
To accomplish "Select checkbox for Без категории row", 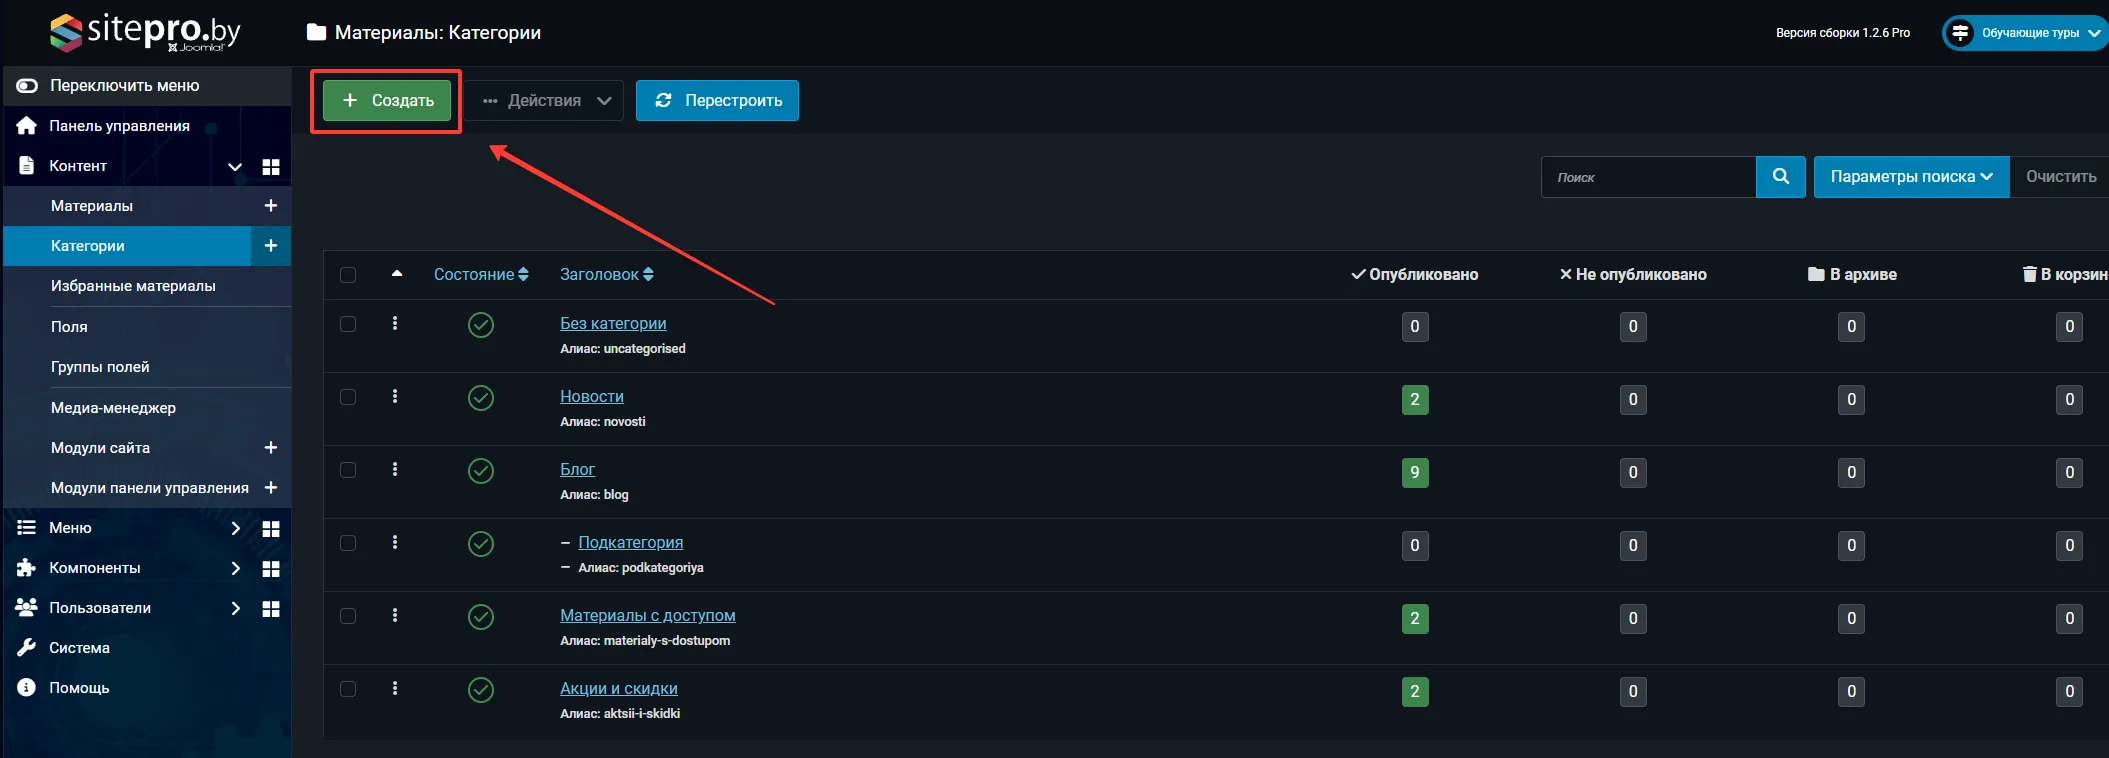I will click(348, 324).
